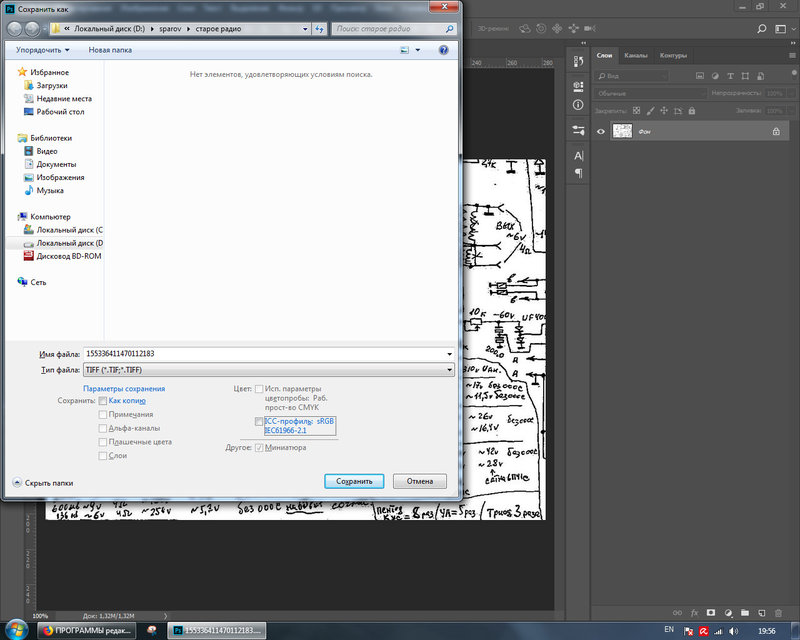
Task: Click the Отмена button
Action: pyautogui.click(x=419, y=481)
